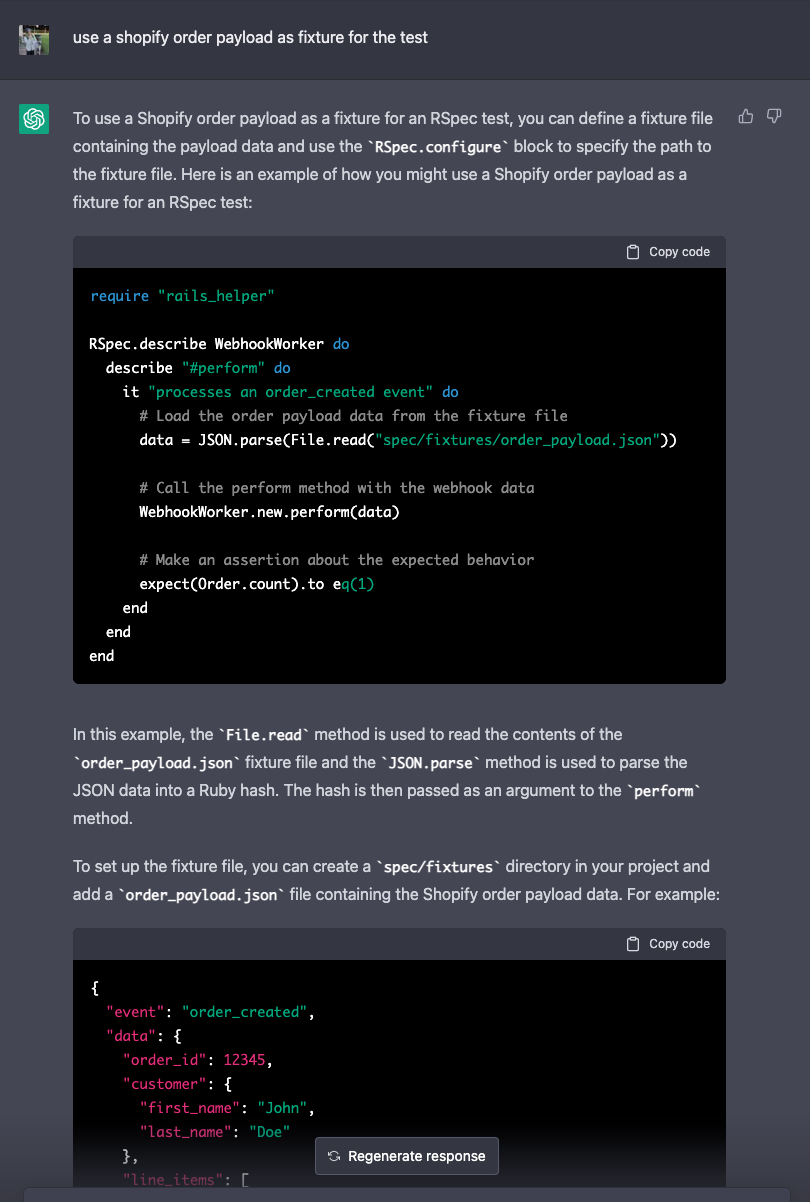Screen dimensions: 810x1202
Task: Click the Regenerate response button
Action: click(x=406, y=1156)
